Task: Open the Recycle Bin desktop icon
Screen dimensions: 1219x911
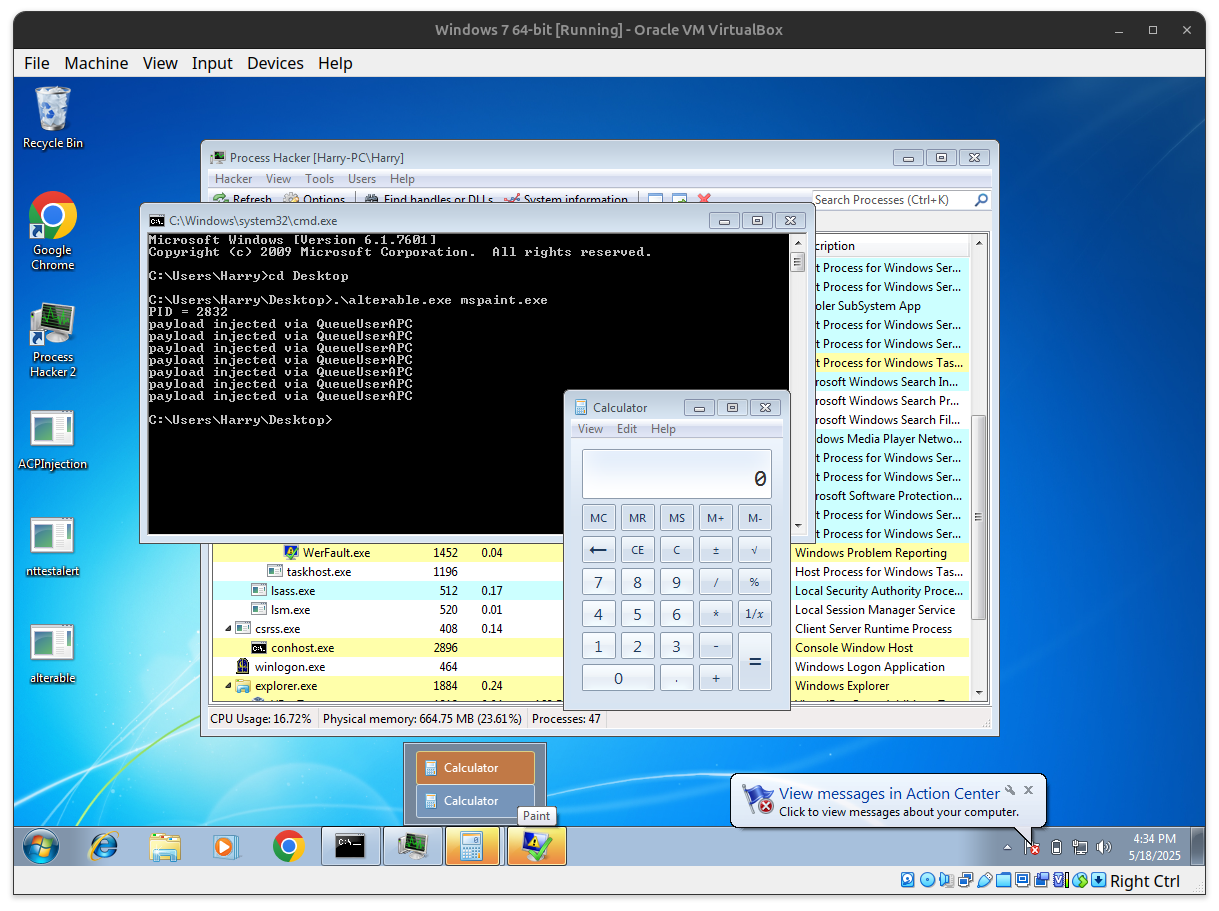Action: tap(53, 118)
